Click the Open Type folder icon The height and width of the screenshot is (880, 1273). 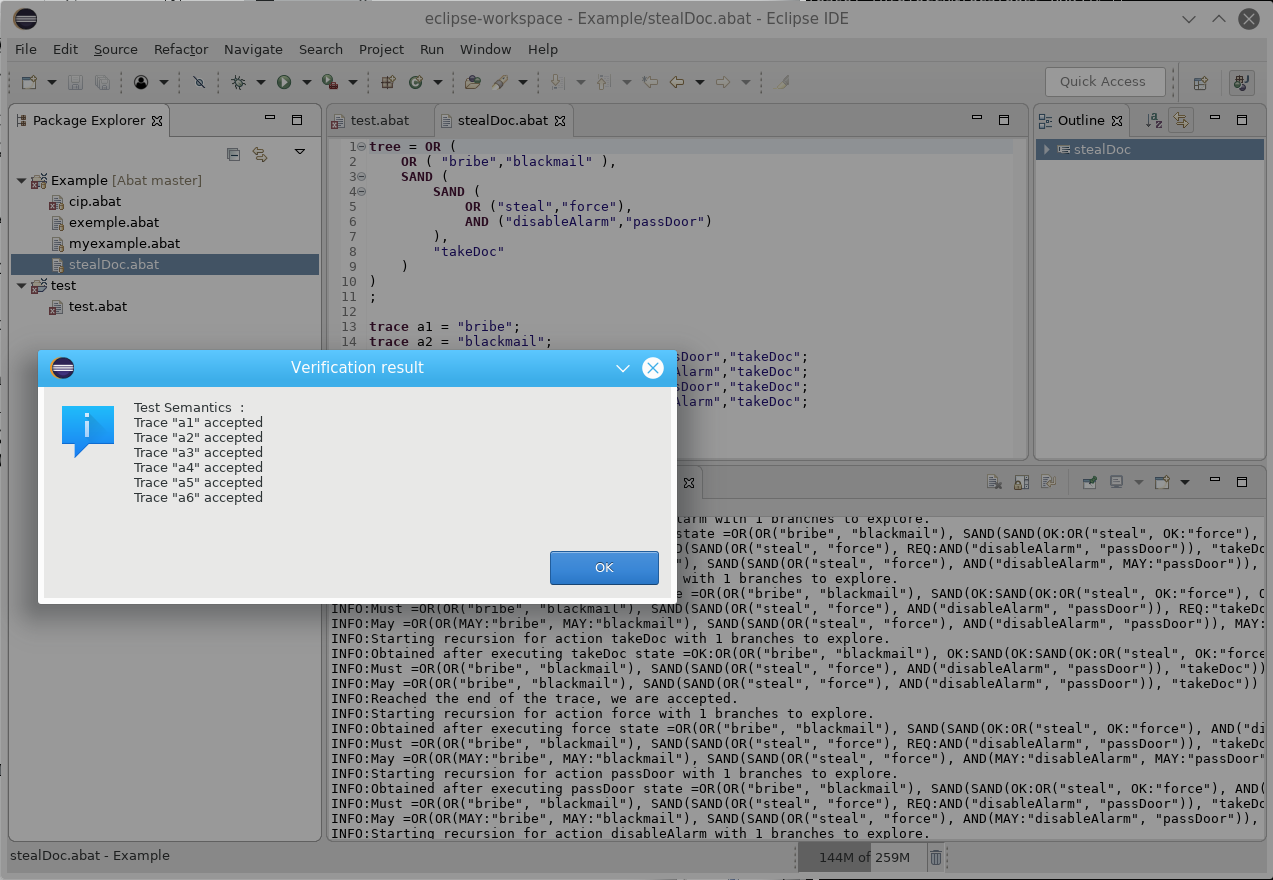click(473, 82)
